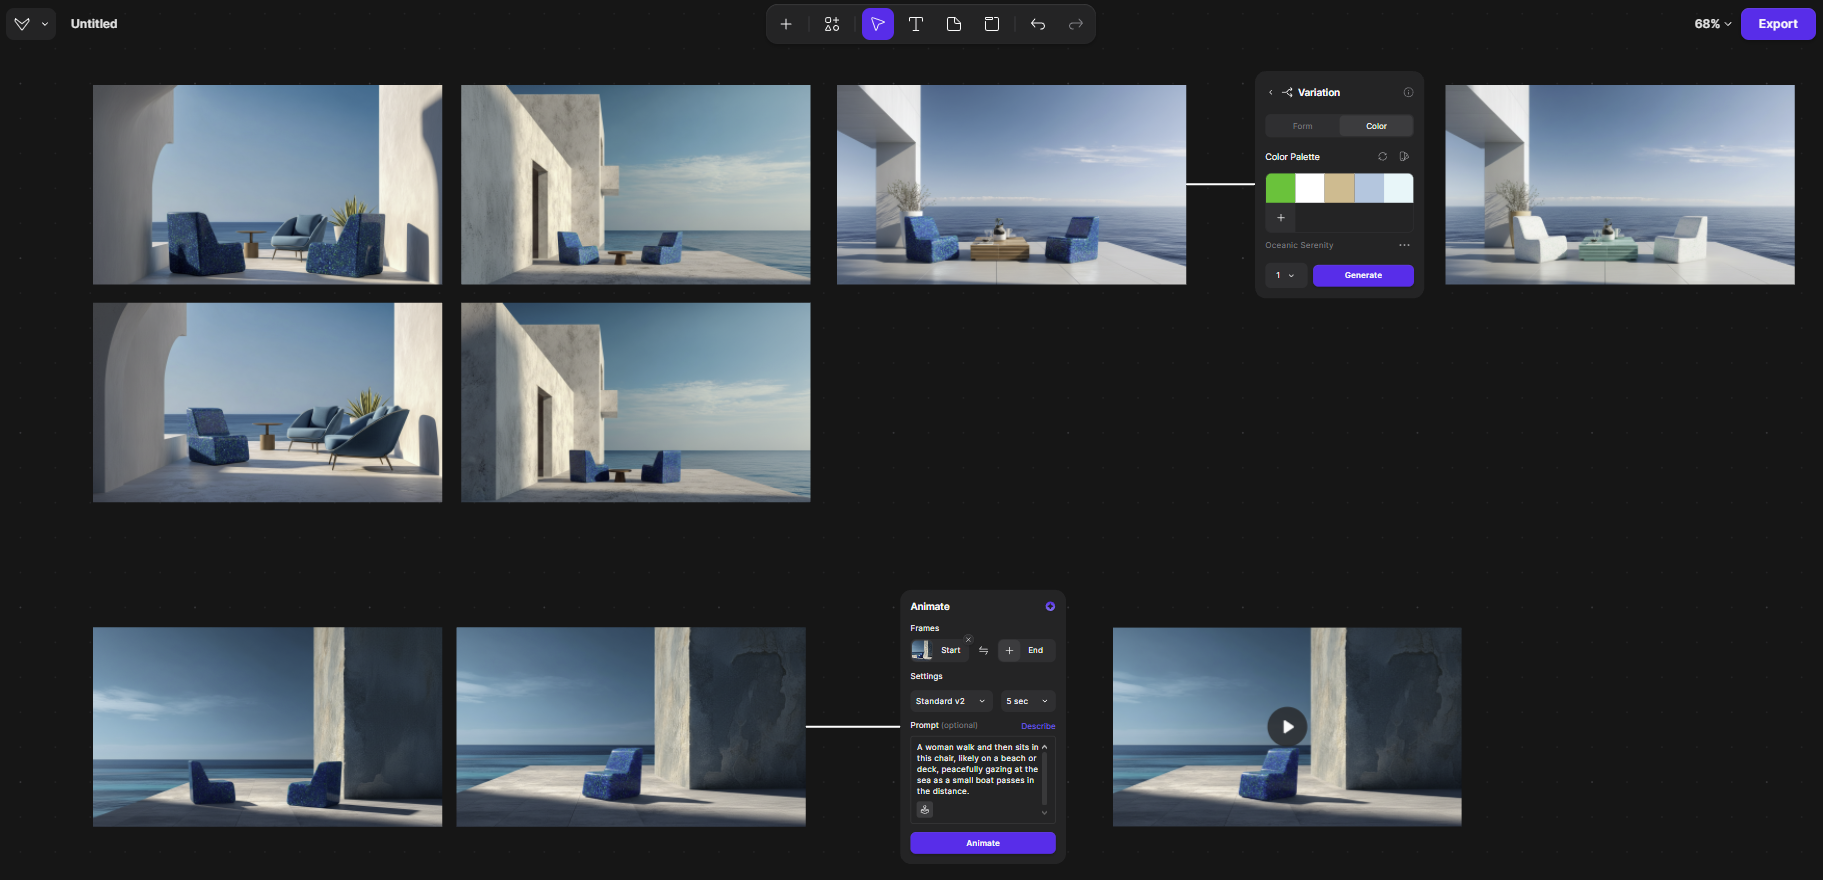The height and width of the screenshot is (880, 1823).
Task: Open the shapes and elements tool
Action: (x=832, y=24)
